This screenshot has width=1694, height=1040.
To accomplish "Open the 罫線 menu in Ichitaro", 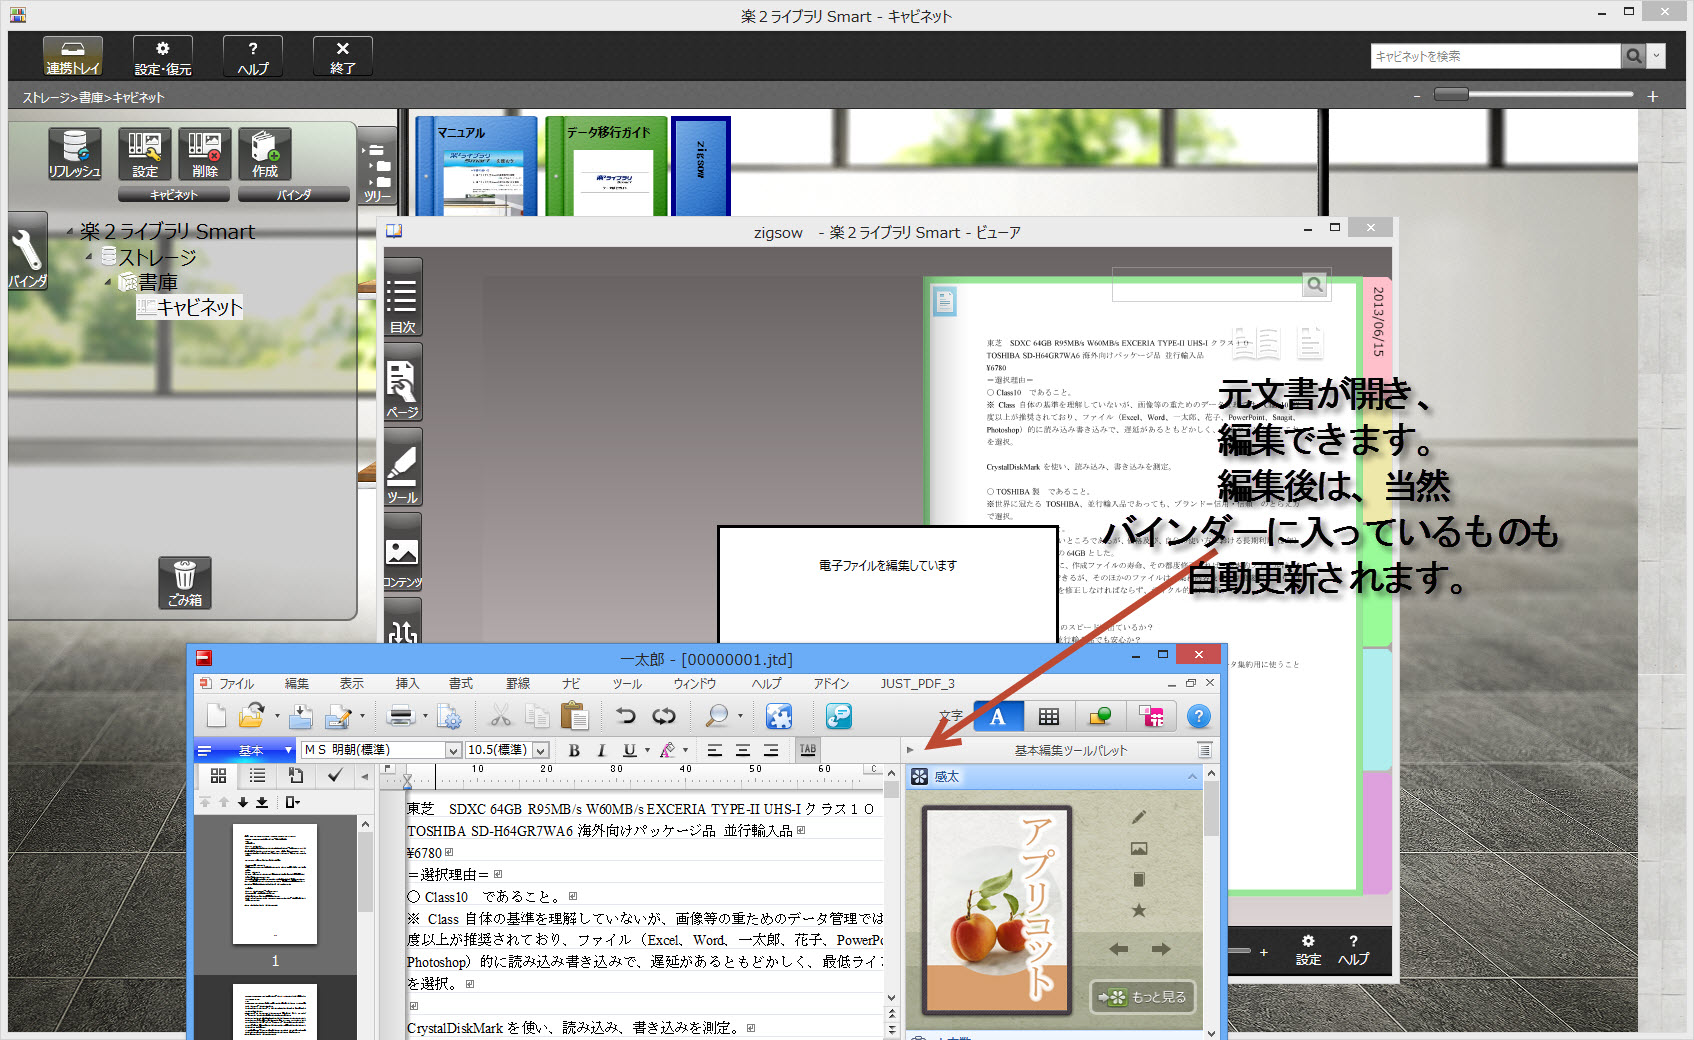I will [x=518, y=684].
